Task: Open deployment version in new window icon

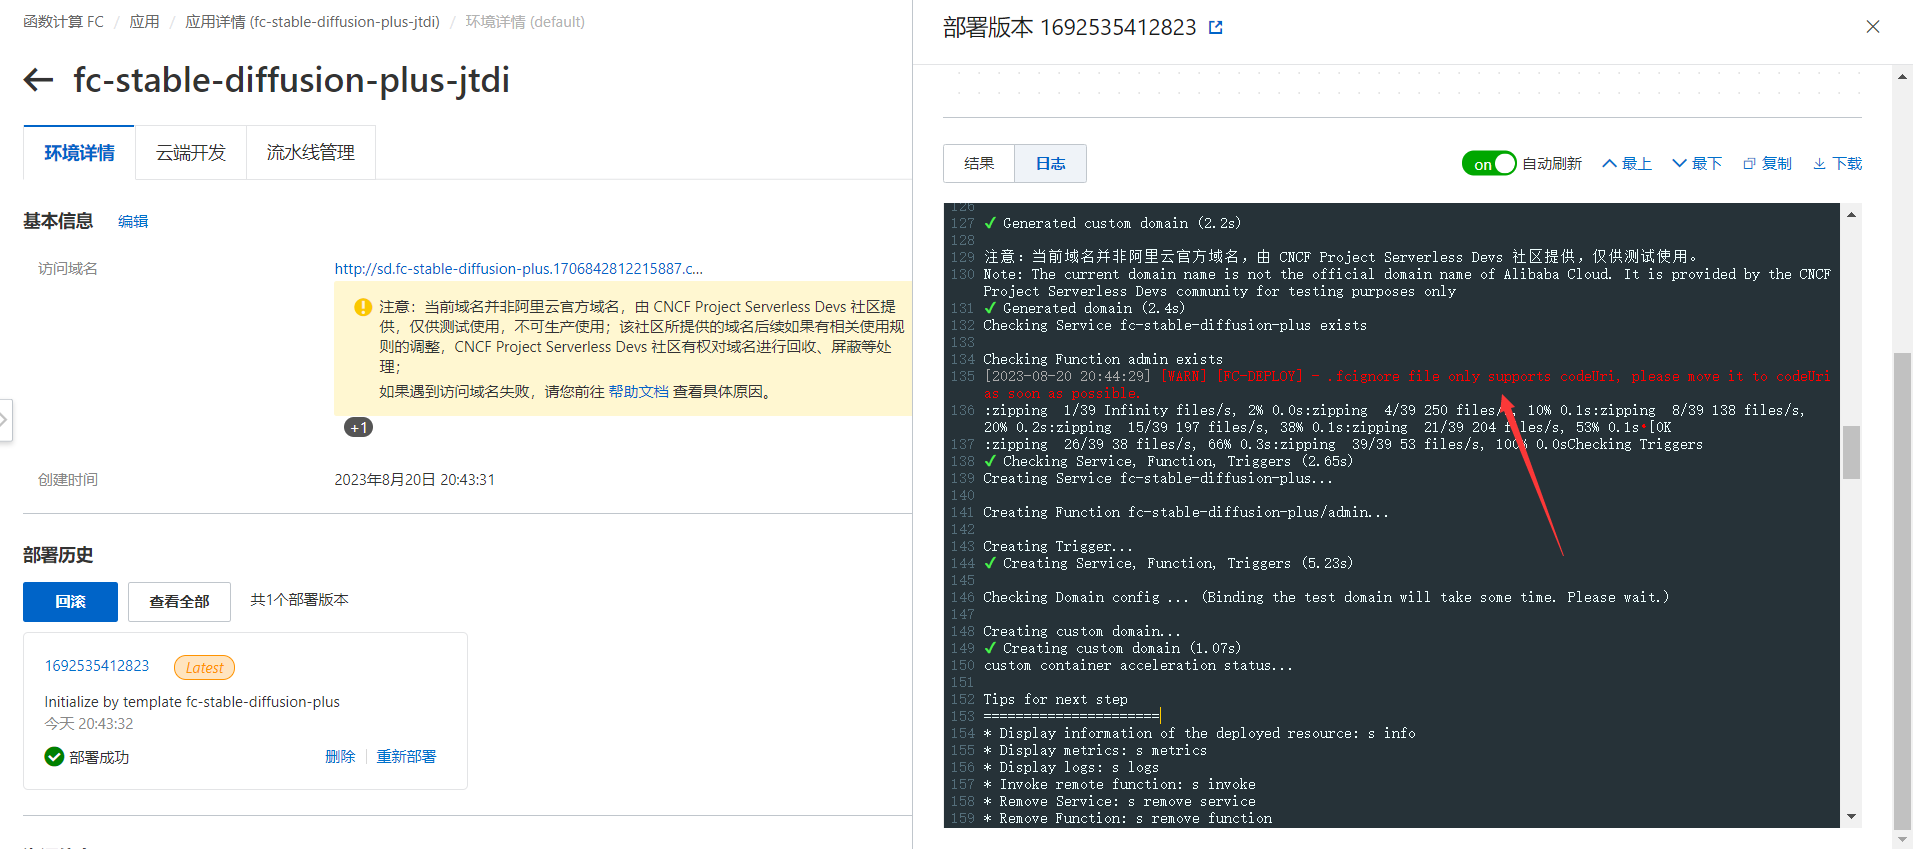Action: point(1216,28)
